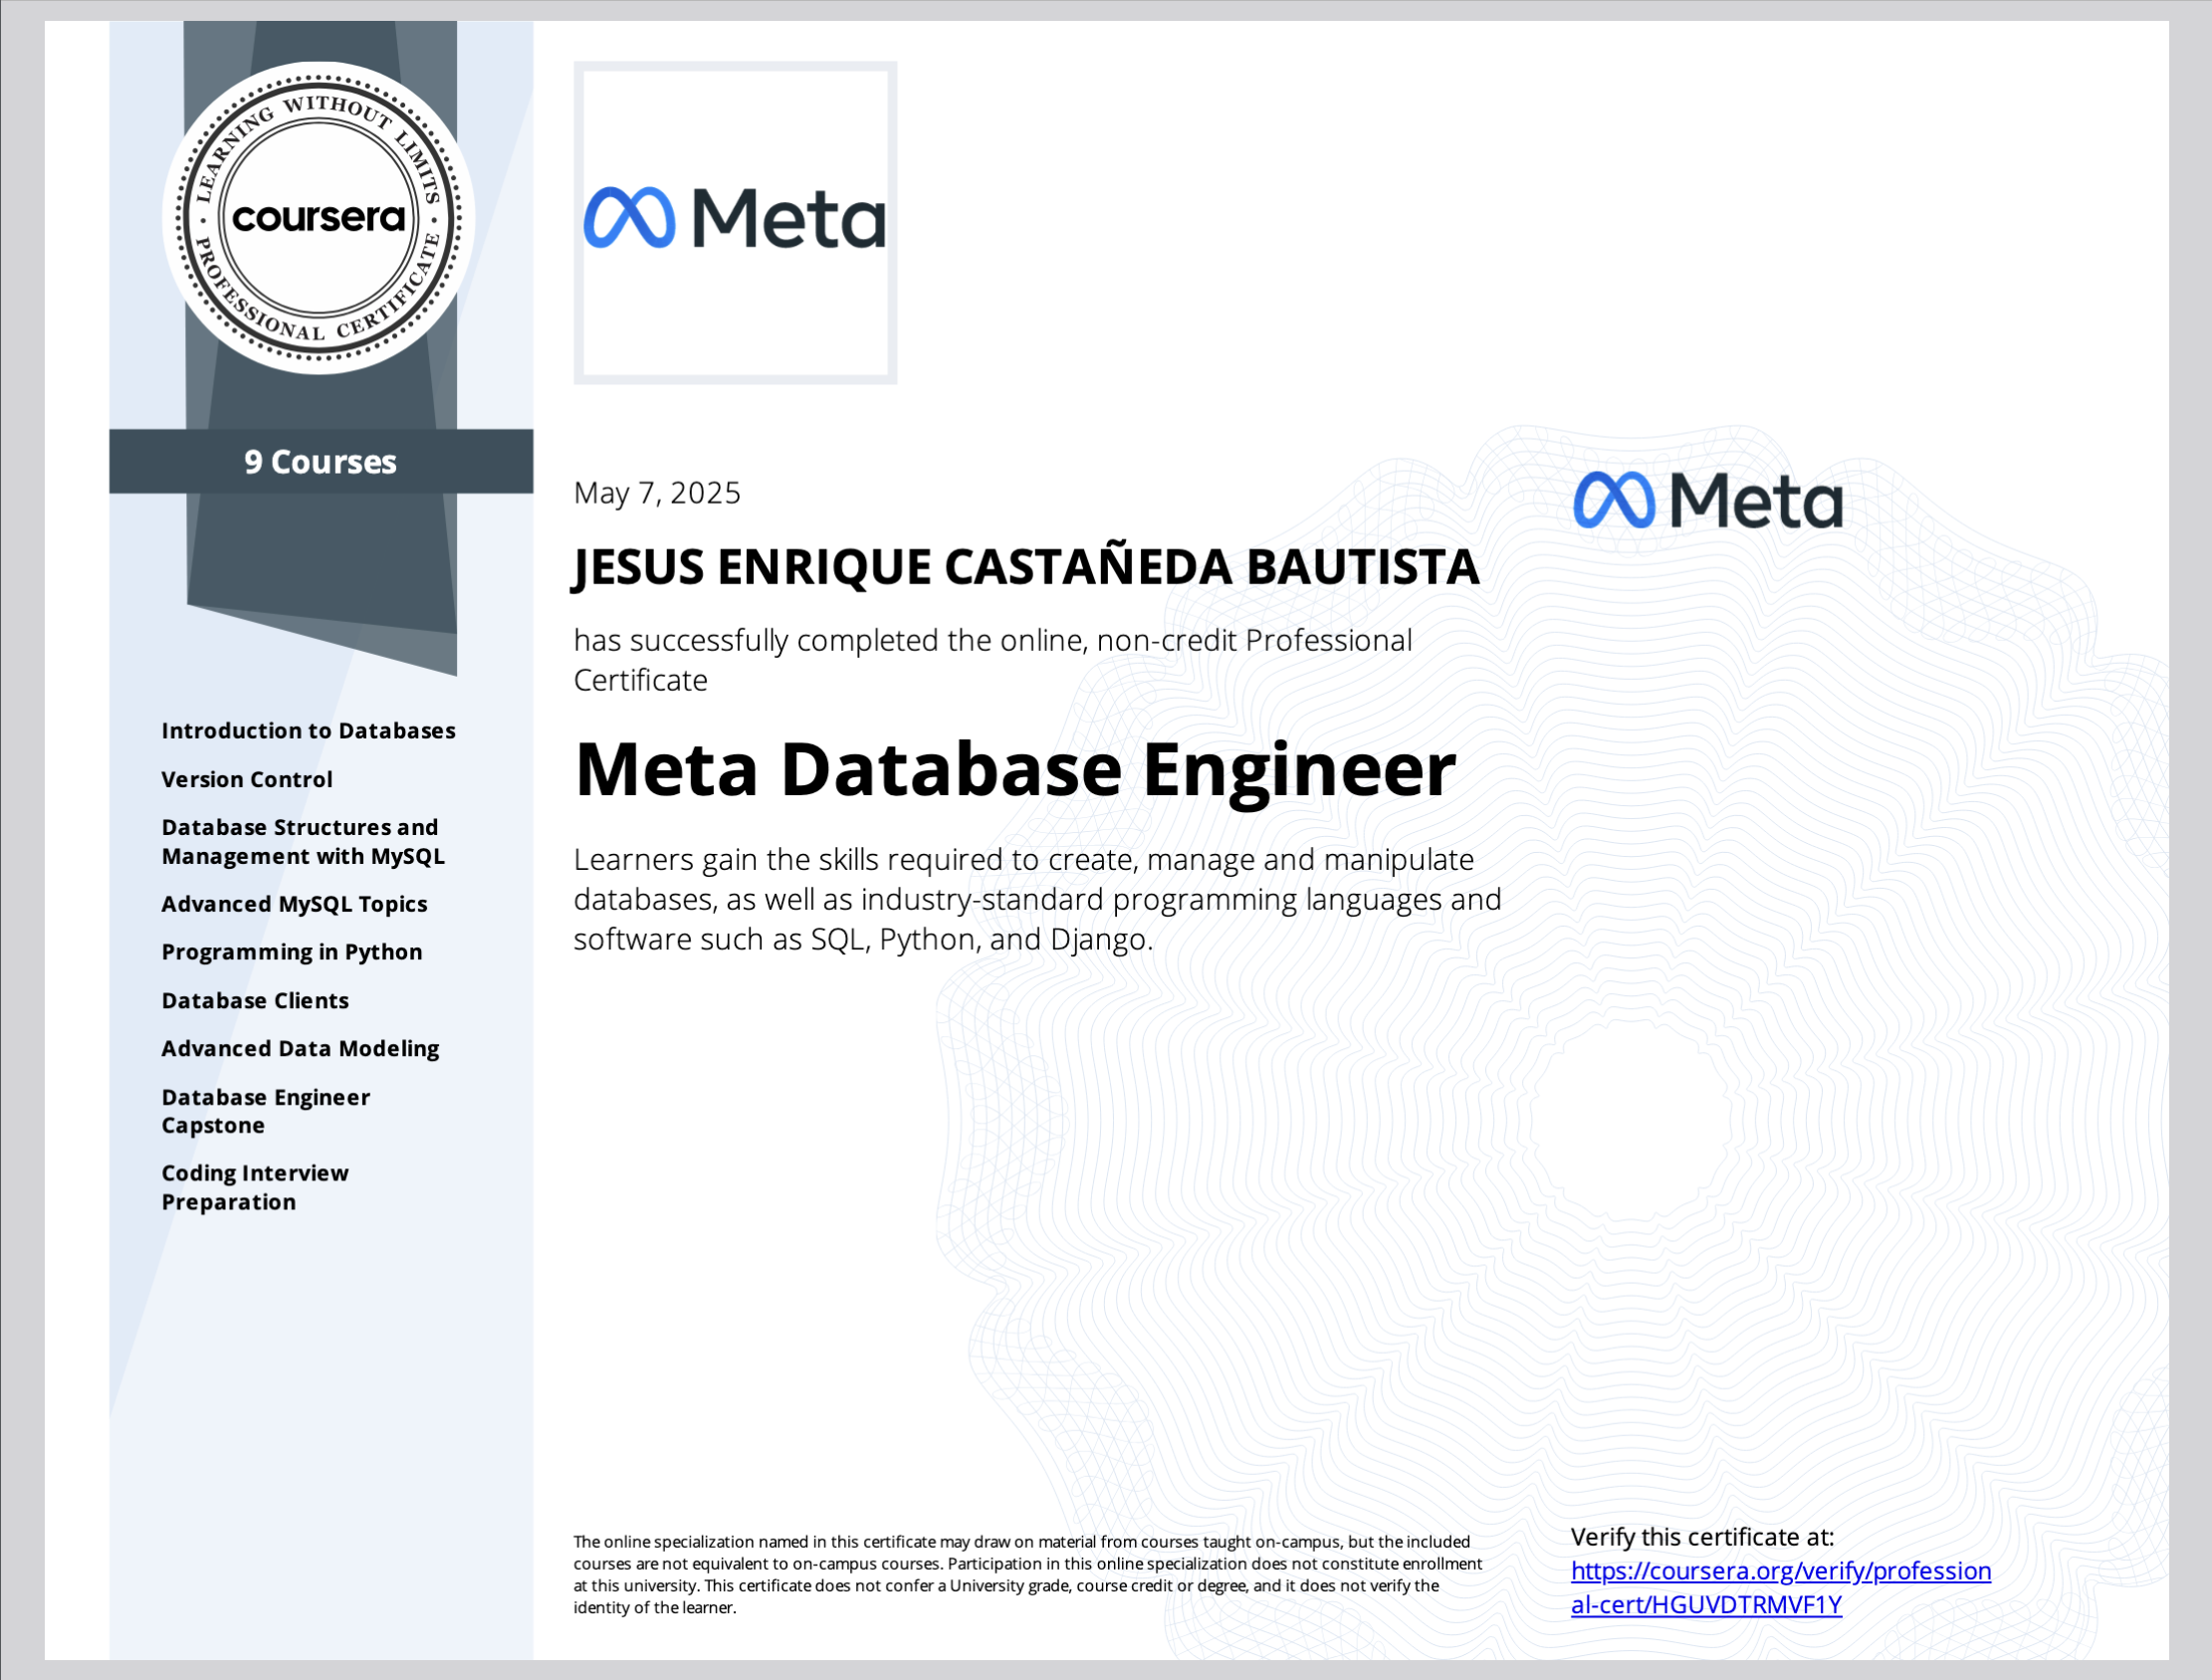2212x1680 pixels.
Task: Click the disclaimer paragraph at the bottom
Action: coord(1027,1575)
